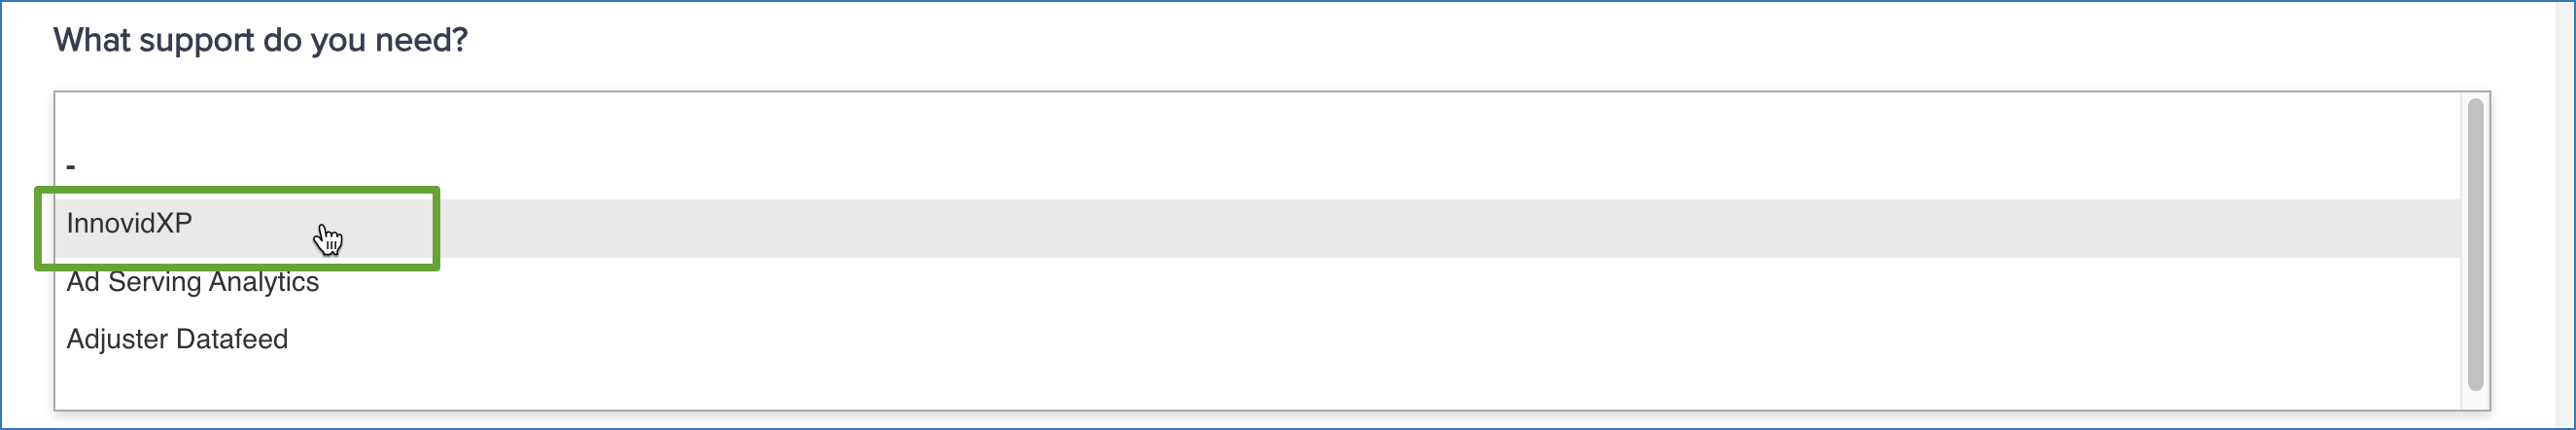Click the support list vertical scrollbar
The image size is (2576, 430).
2475,245
